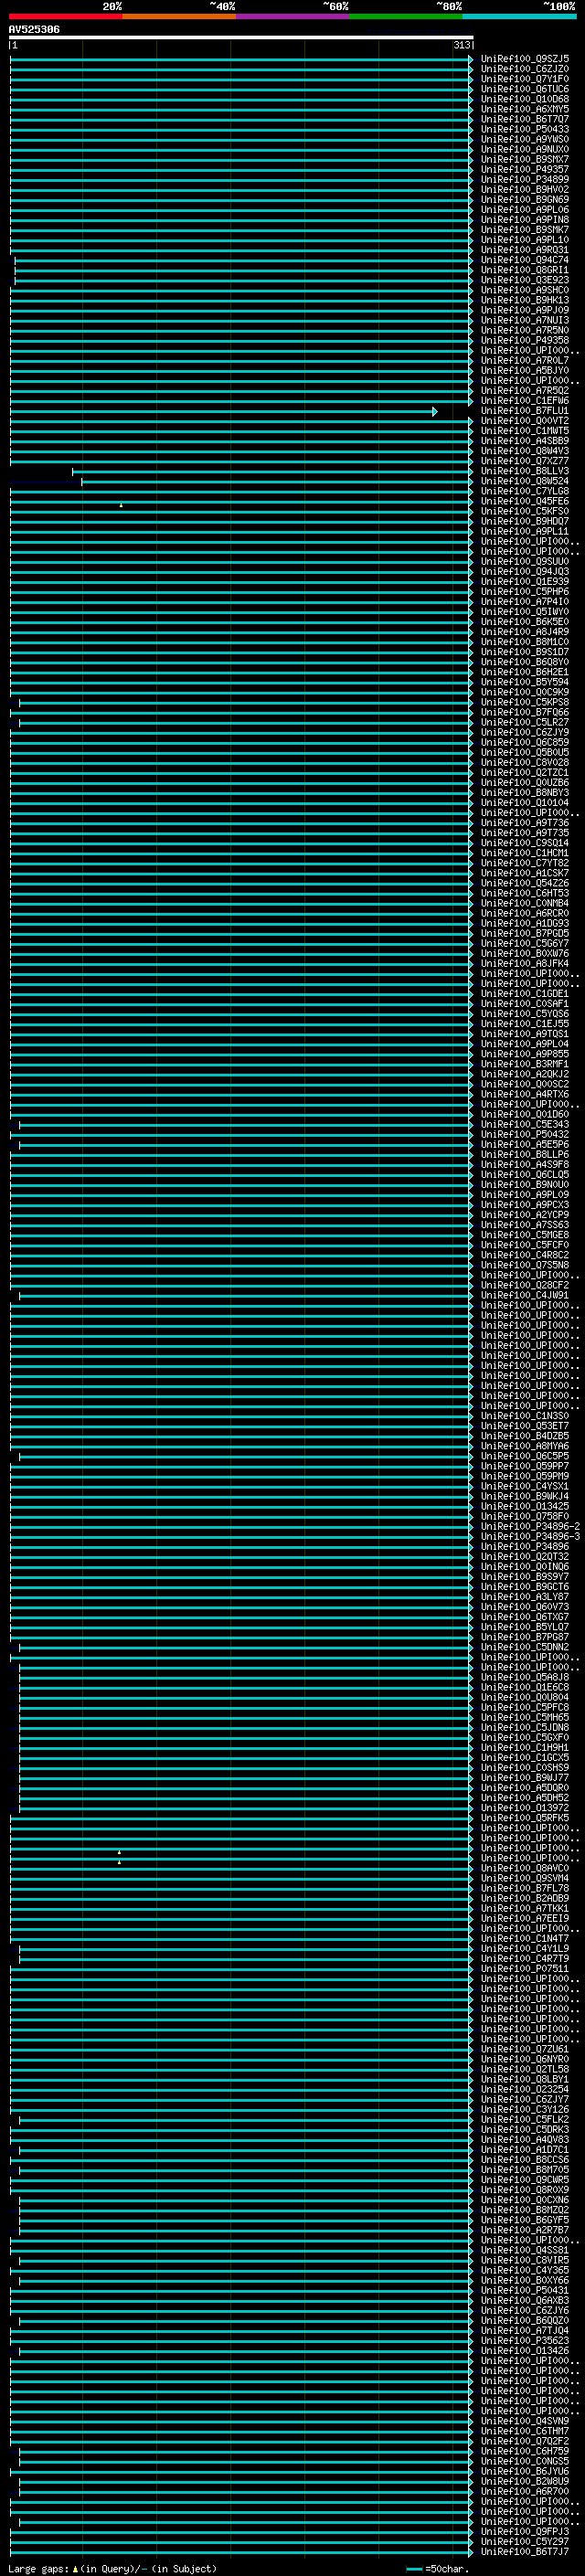
Task: Click the UniRef100_Q8W524 label
Action: (x=525, y=481)
